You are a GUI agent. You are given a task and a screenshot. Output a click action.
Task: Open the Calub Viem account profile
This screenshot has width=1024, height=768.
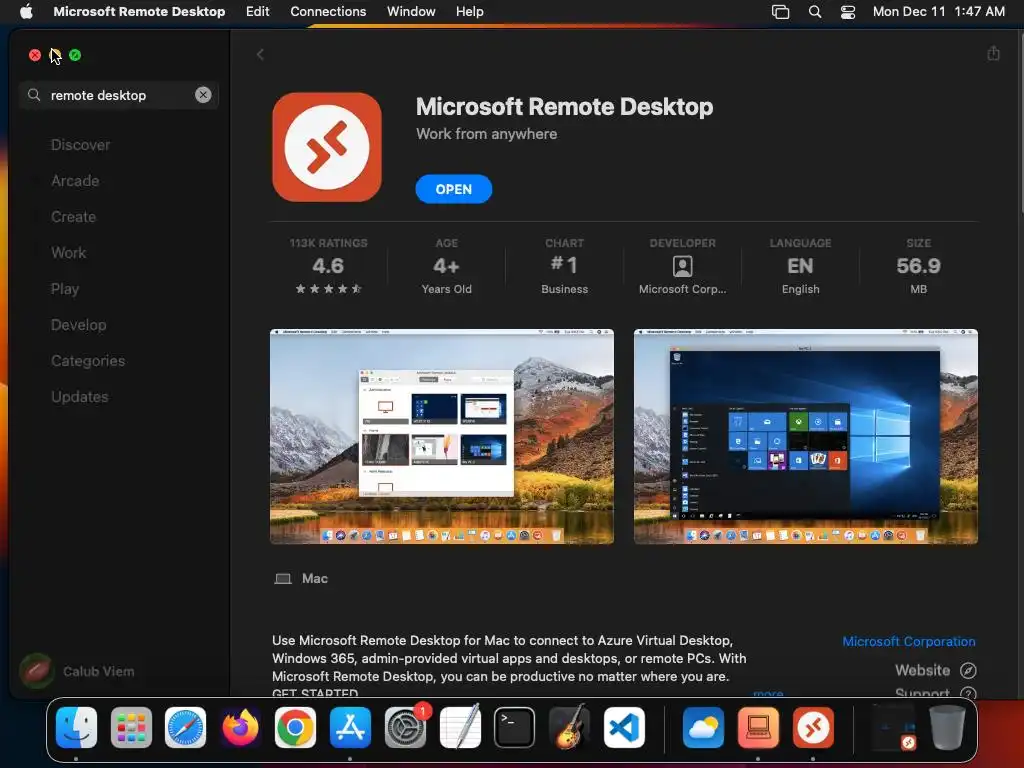coord(77,671)
